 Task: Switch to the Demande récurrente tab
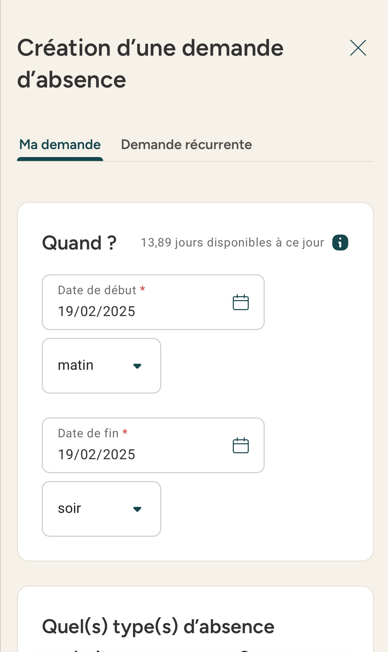(186, 145)
